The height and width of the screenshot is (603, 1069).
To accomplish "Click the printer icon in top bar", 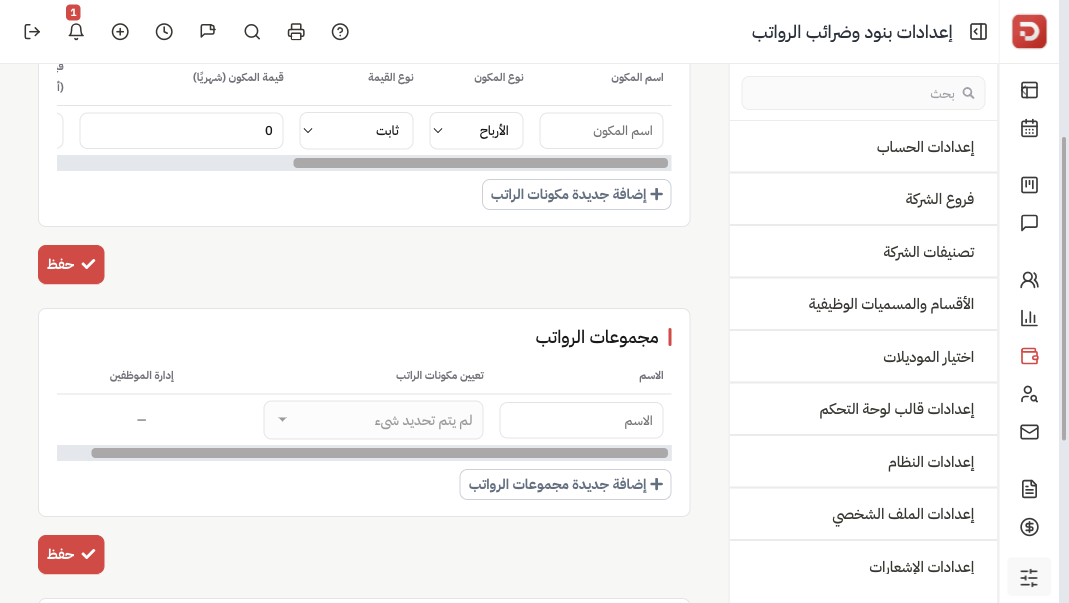I will 296,32.
